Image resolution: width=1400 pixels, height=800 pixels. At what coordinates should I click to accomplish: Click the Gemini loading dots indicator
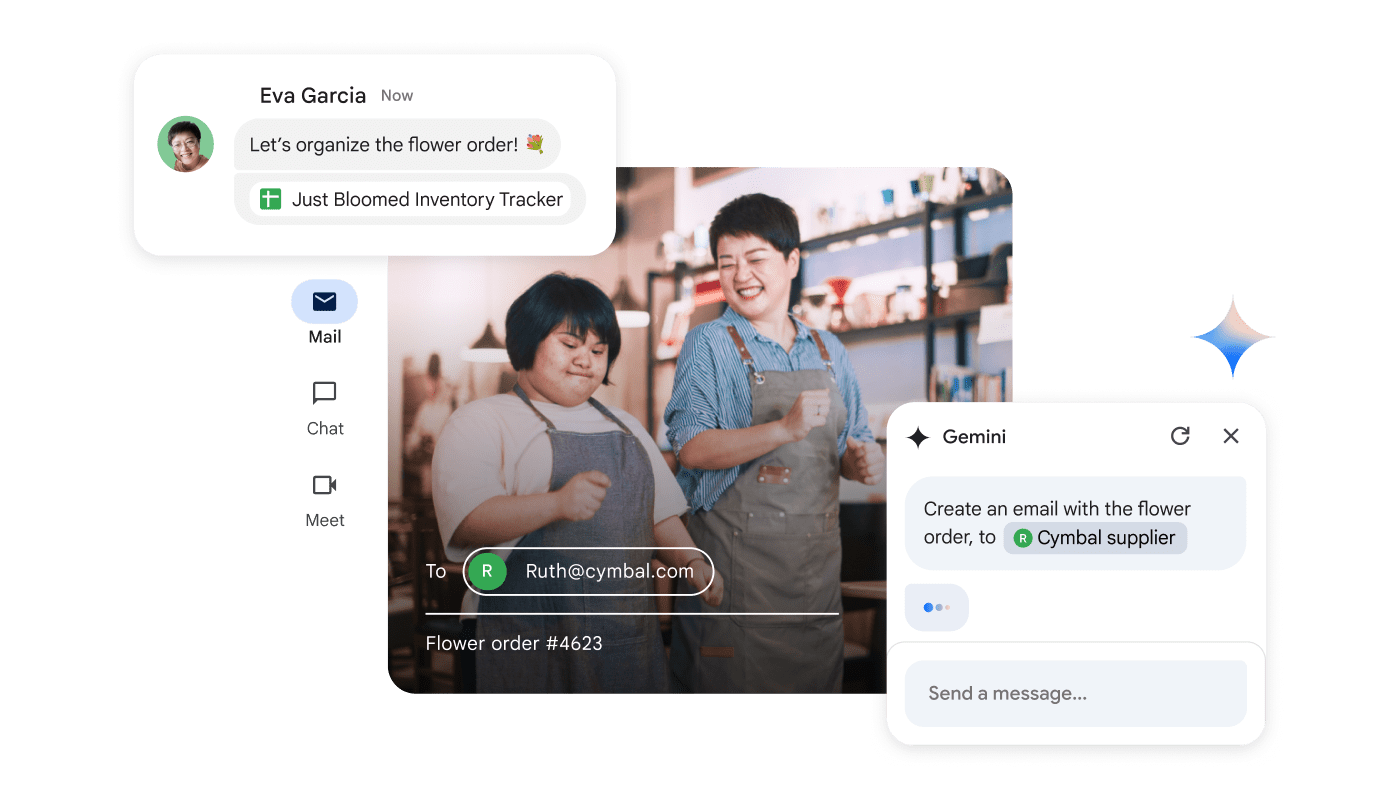(x=936, y=607)
